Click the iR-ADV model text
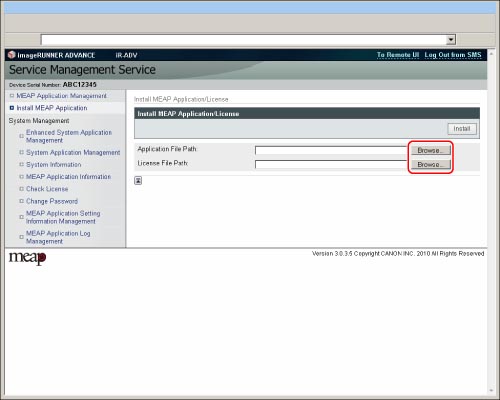 126,55
